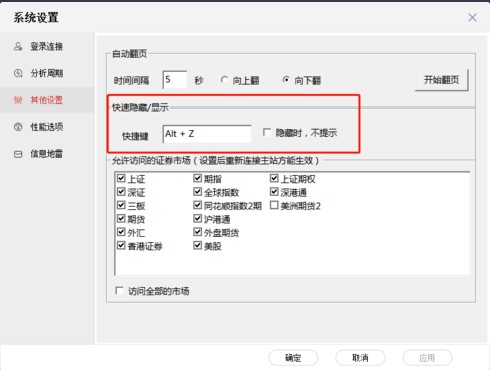This screenshot has height=370, width=490.
Task: Switch to the 性能选项 page
Action: [x=47, y=127]
